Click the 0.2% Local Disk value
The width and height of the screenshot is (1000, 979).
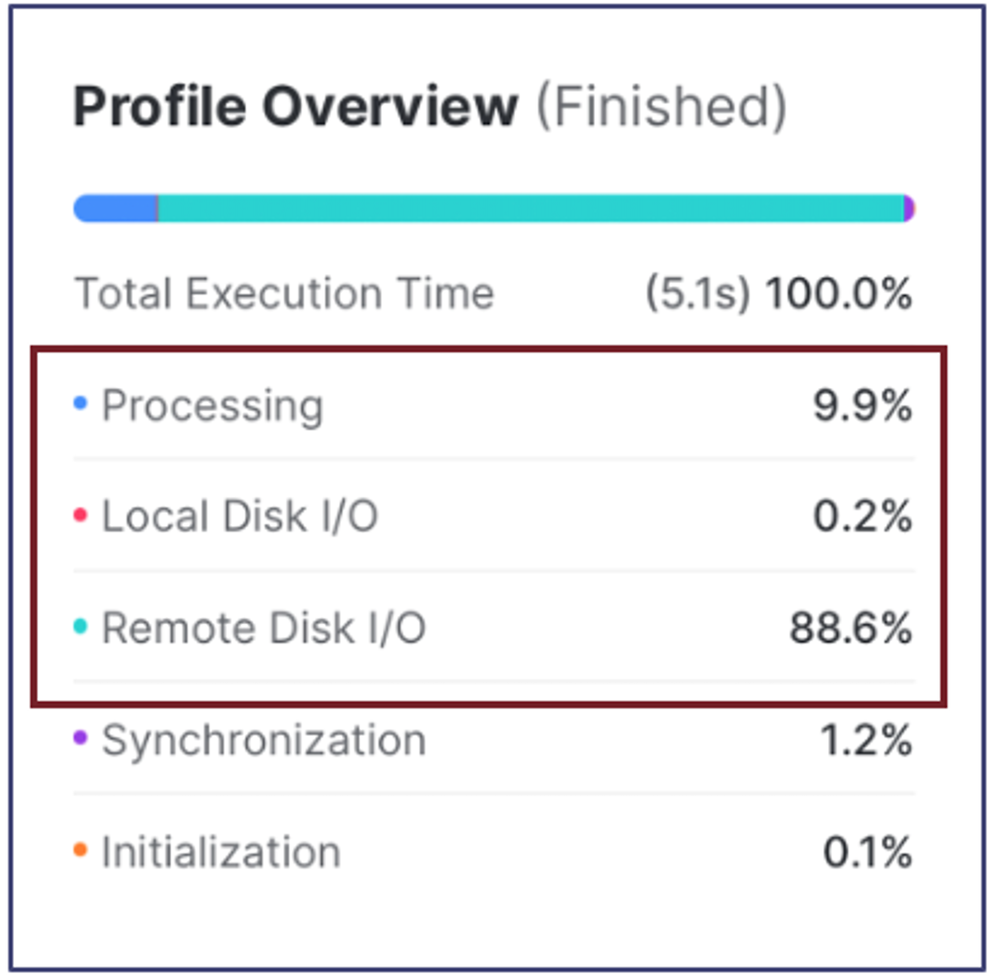click(863, 516)
